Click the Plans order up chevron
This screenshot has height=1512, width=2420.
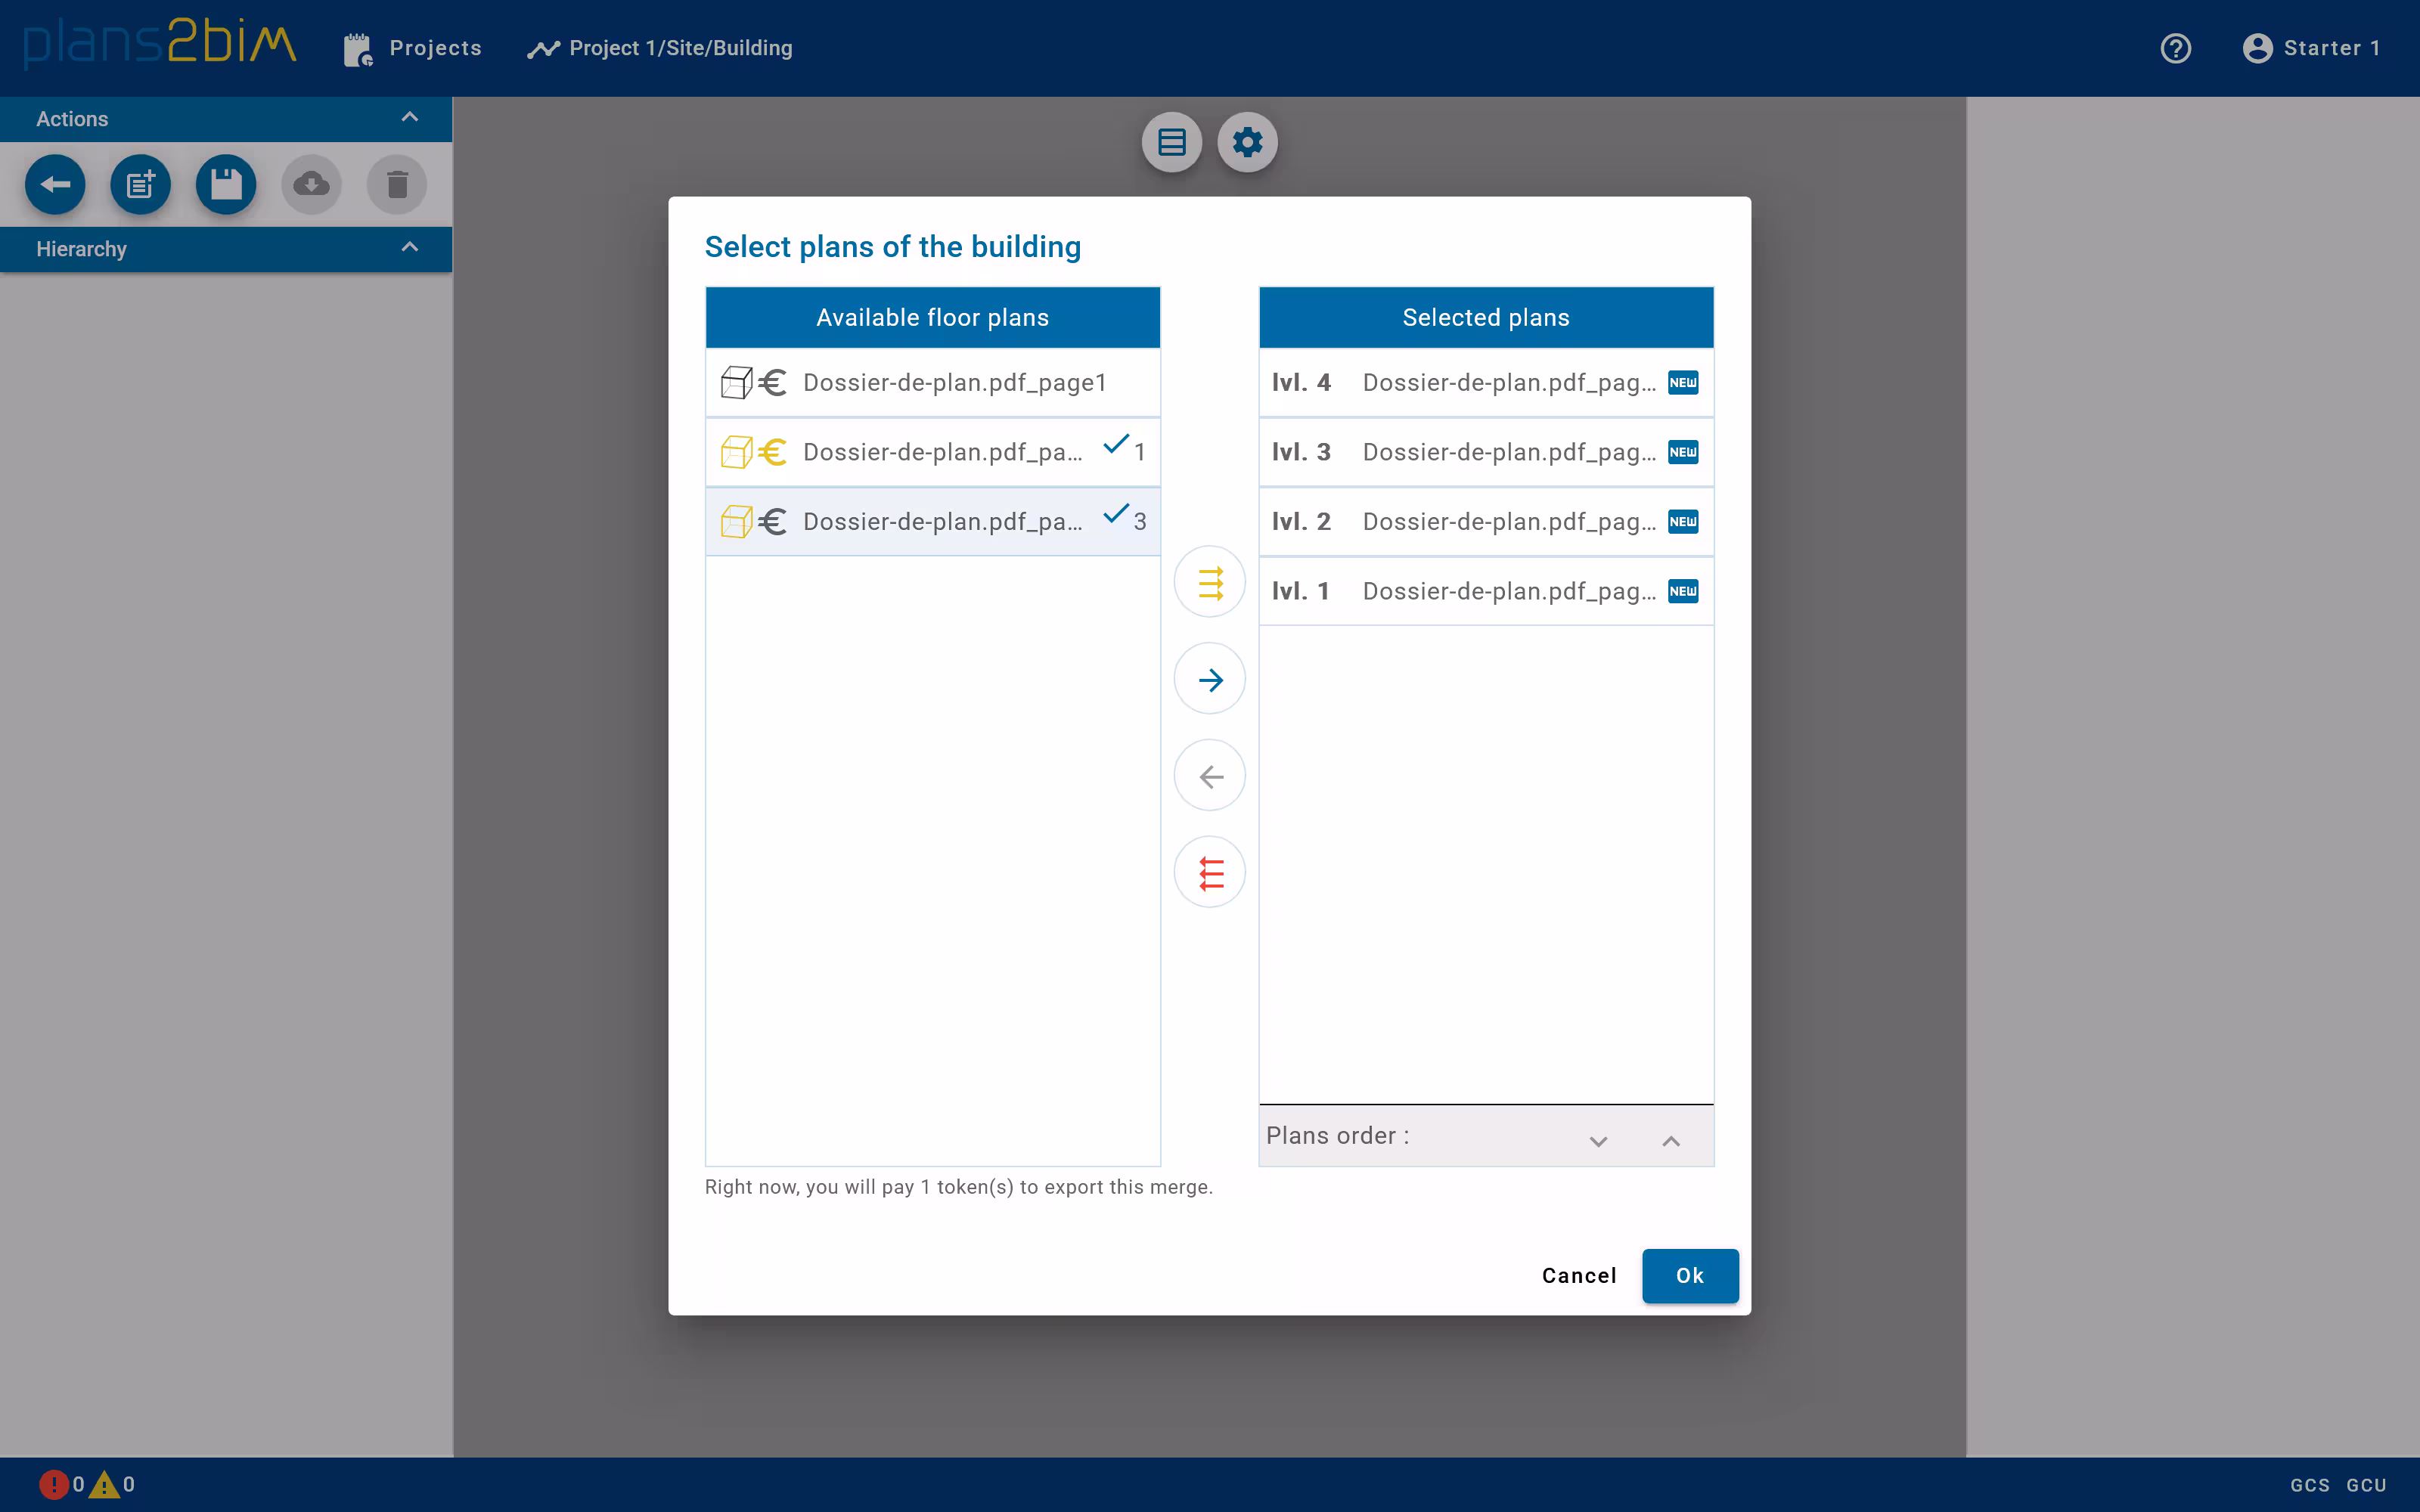[1670, 1140]
